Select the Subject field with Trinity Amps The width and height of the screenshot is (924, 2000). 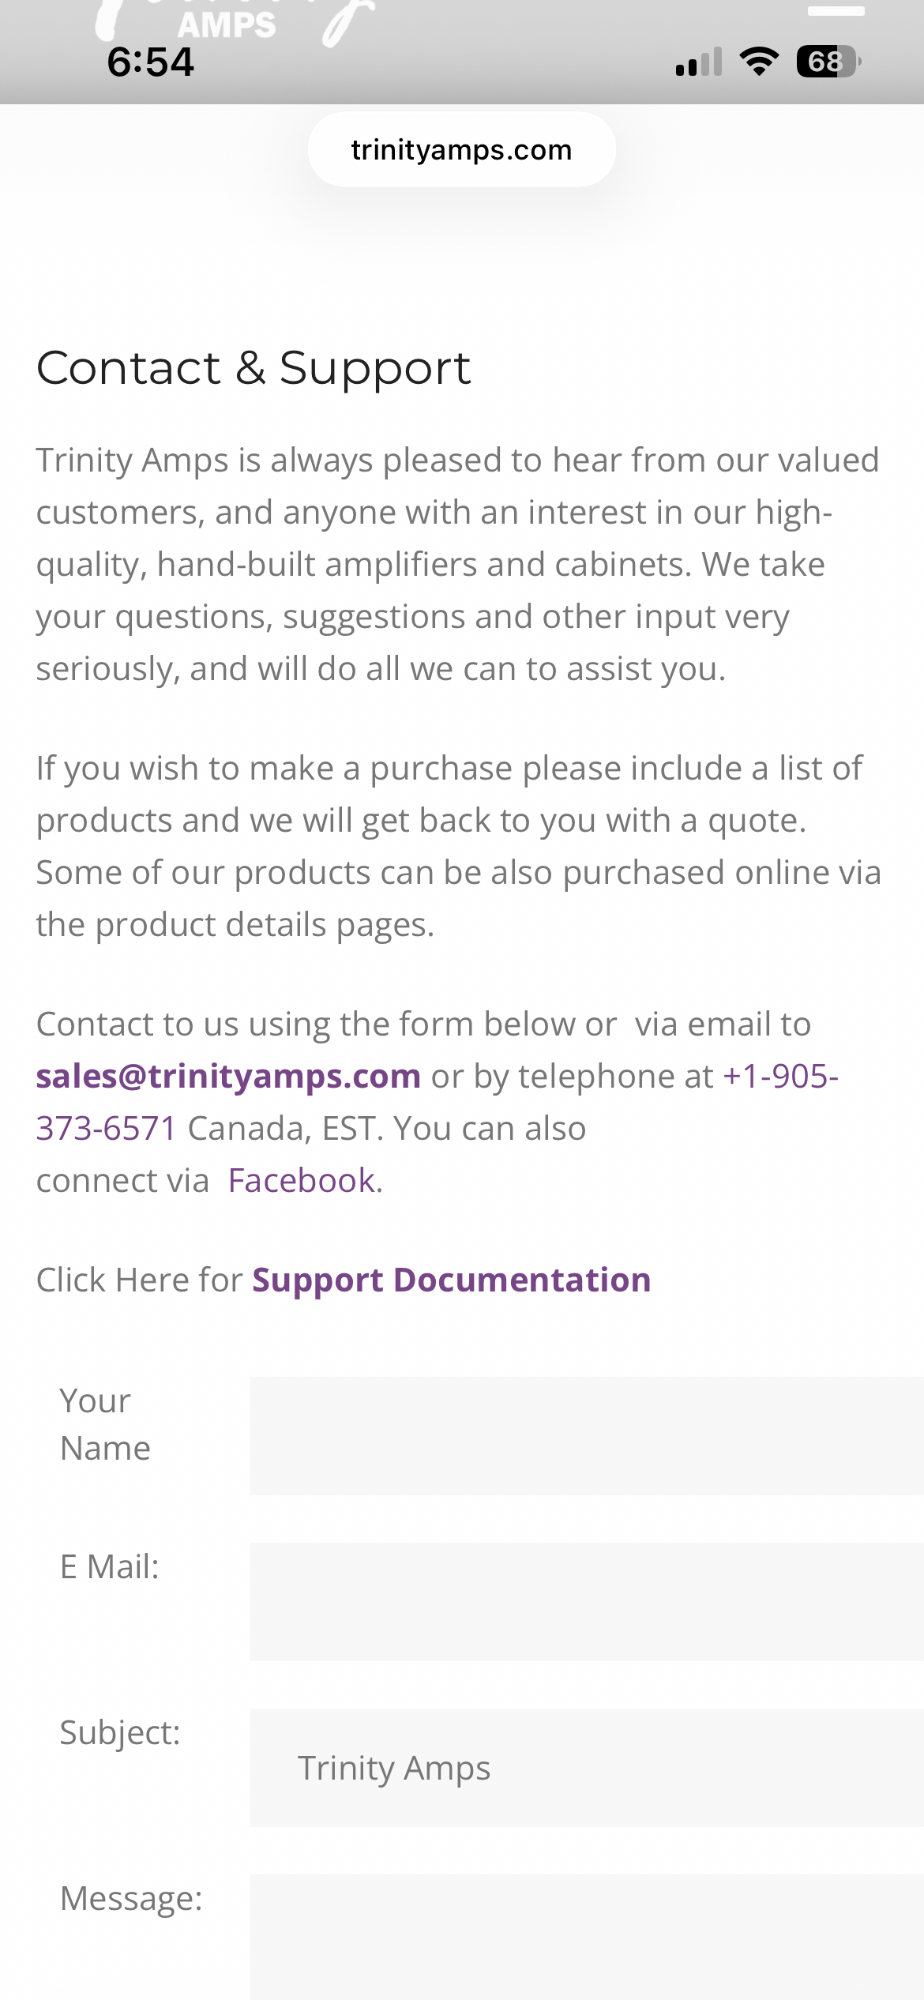click(587, 1768)
